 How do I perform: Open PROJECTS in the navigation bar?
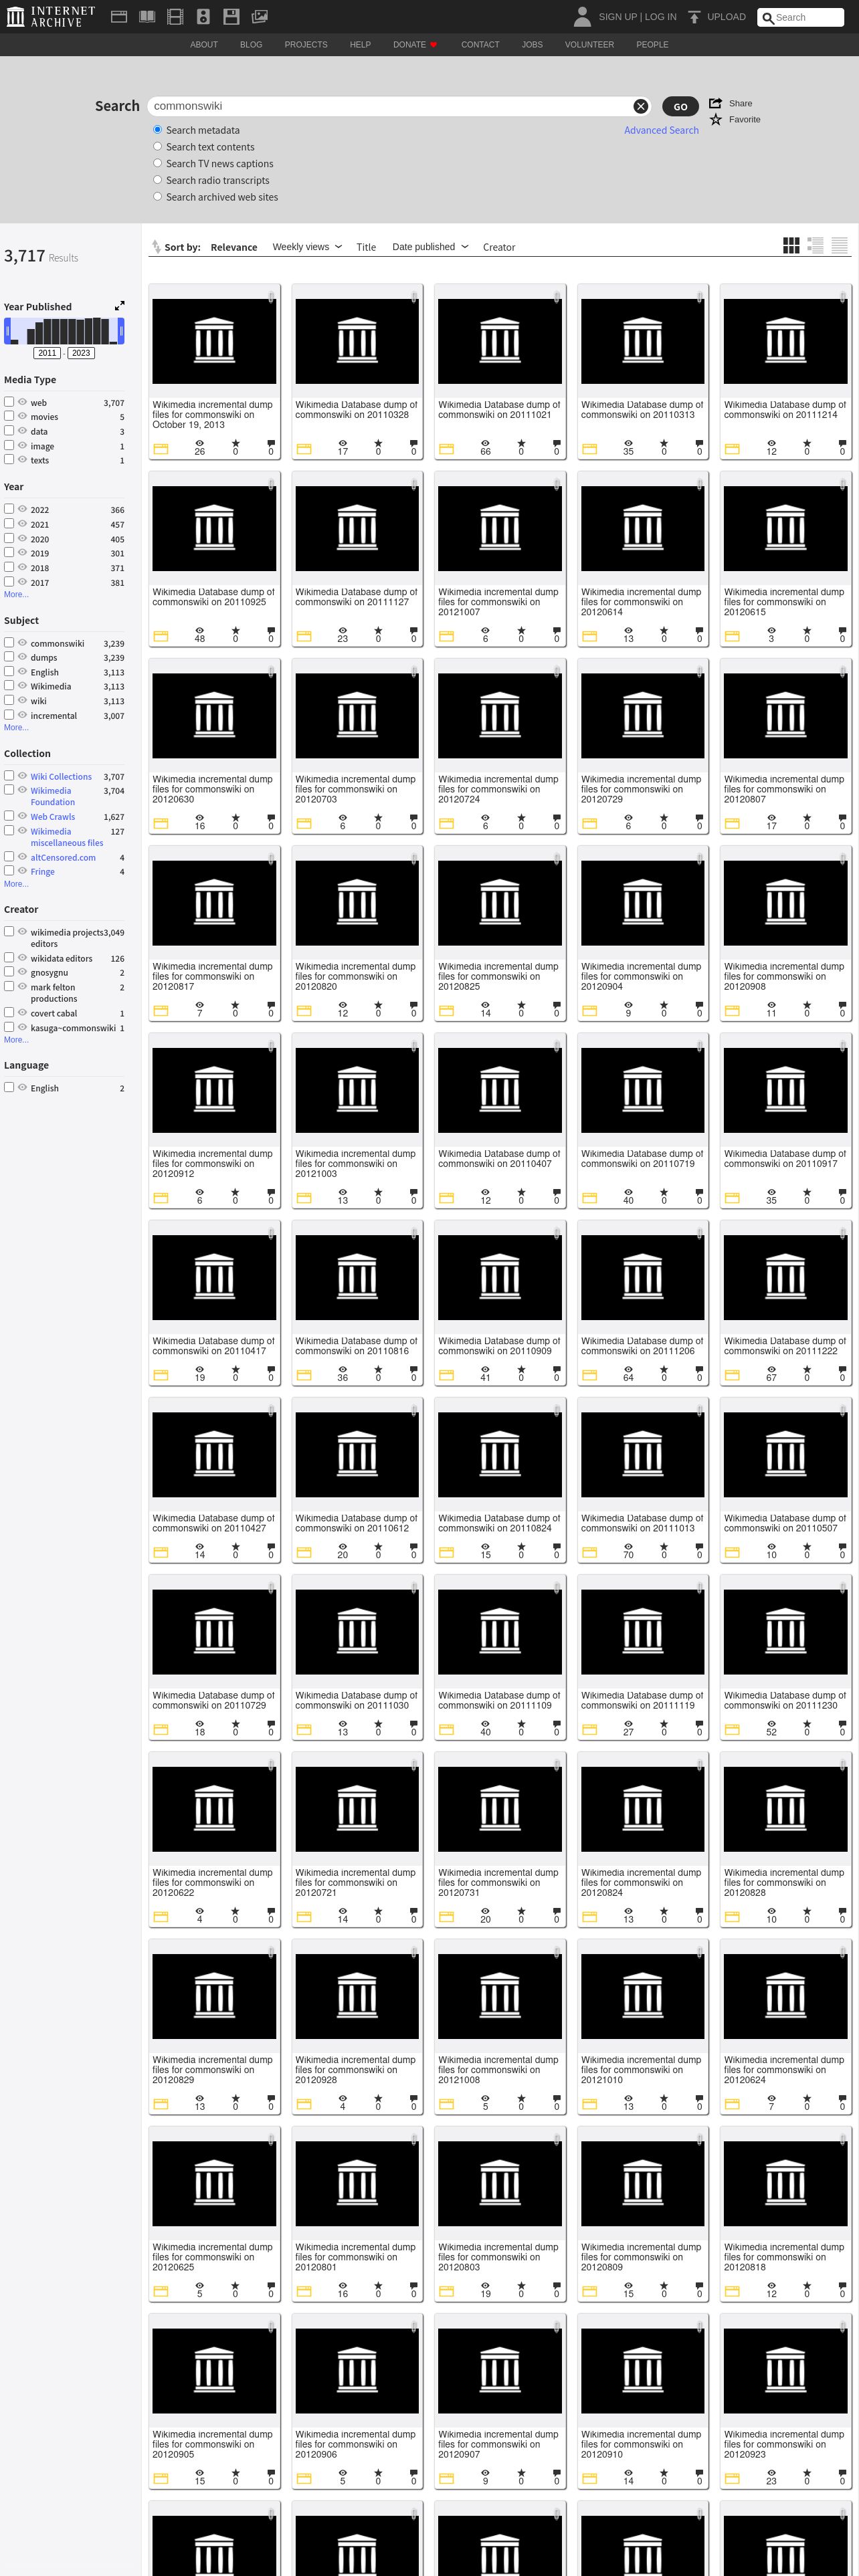click(x=306, y=45)
